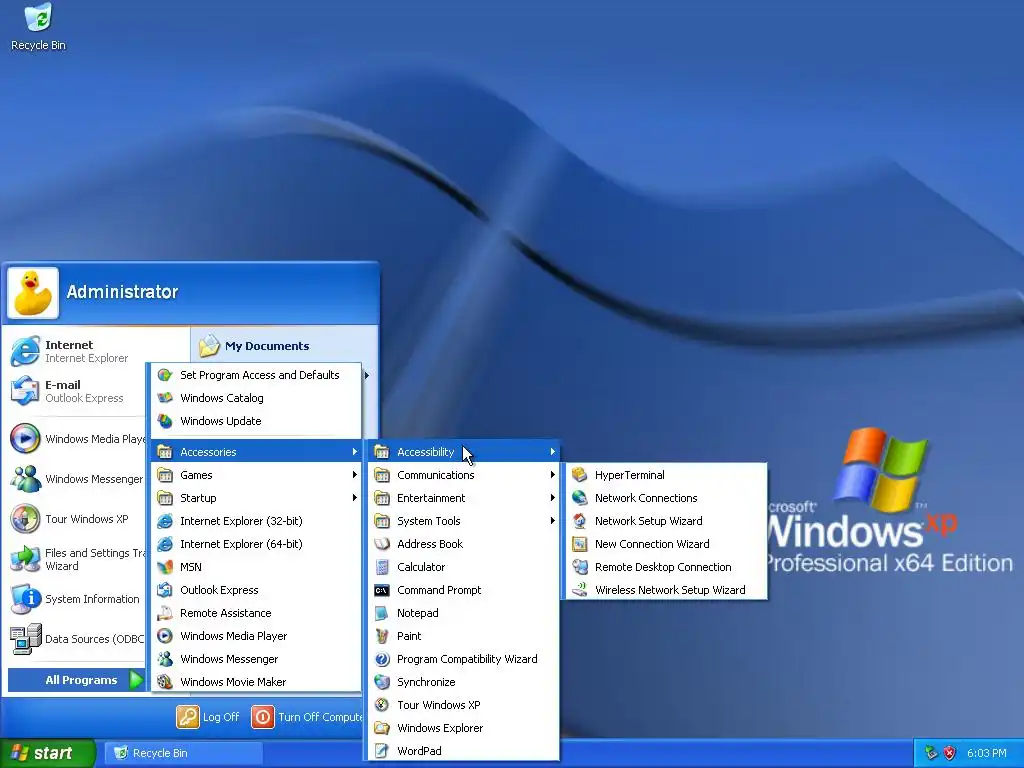Viewport: 1024px width, 768px height.
Task: Expand the Communications submenu
Action: (x=464, y=475)
